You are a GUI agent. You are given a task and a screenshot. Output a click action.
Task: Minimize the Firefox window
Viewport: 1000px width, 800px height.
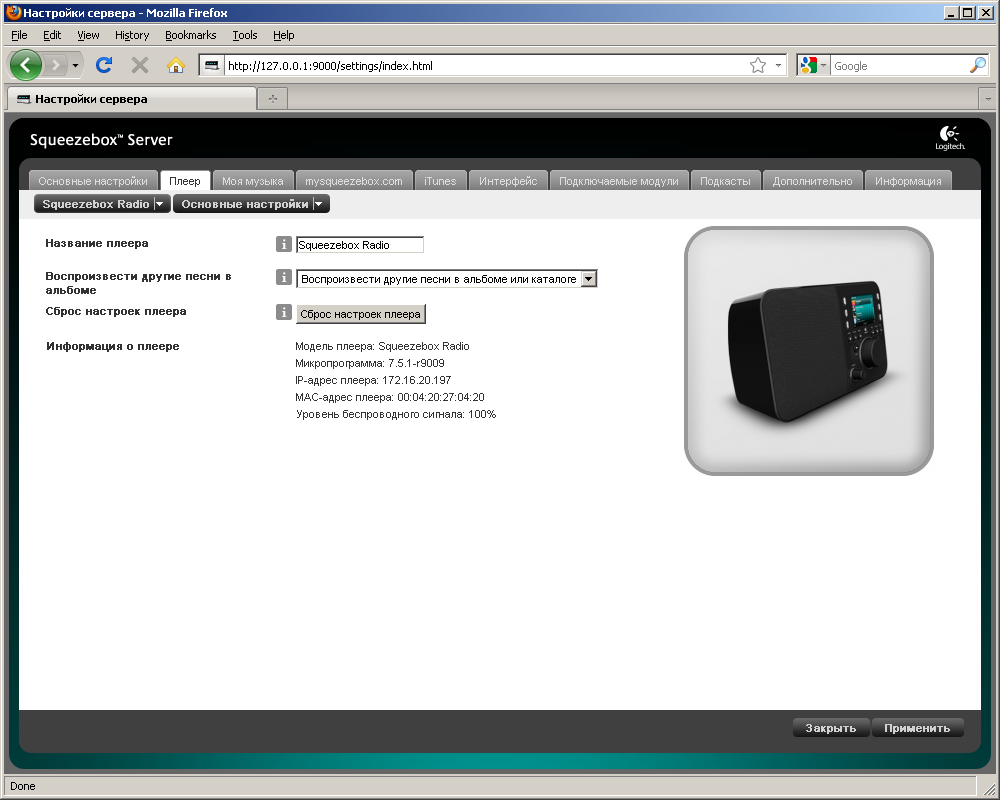tap(952, 12)
